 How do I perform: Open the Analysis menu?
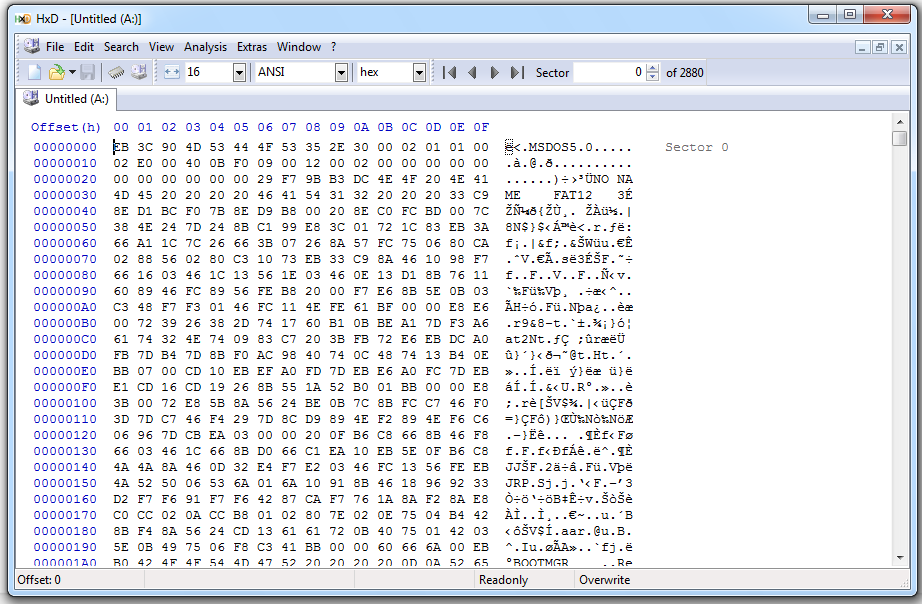205,47
